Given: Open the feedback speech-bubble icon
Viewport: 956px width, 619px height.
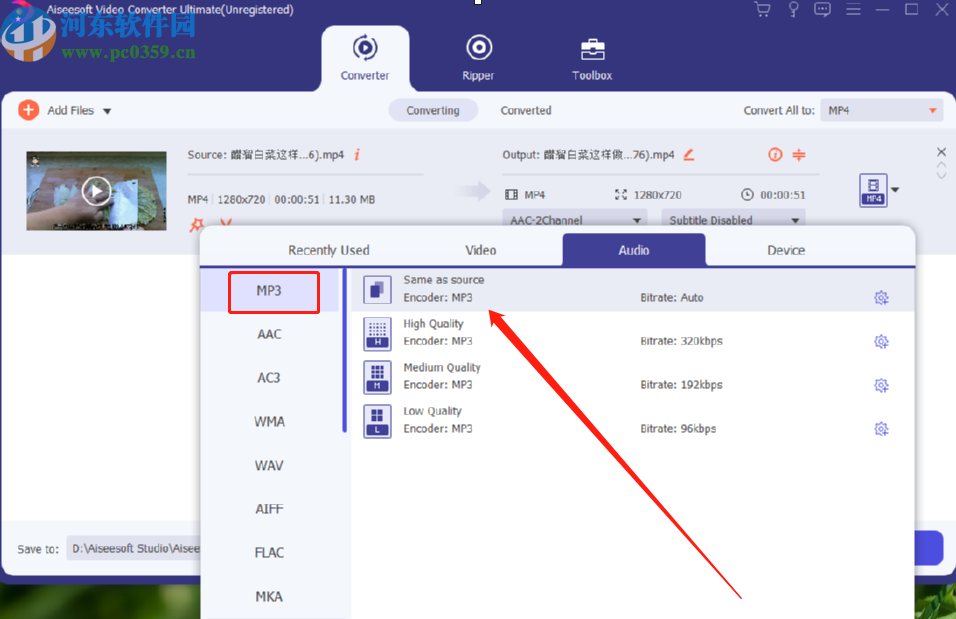Looking at the screenshot, I should [822, 9].
